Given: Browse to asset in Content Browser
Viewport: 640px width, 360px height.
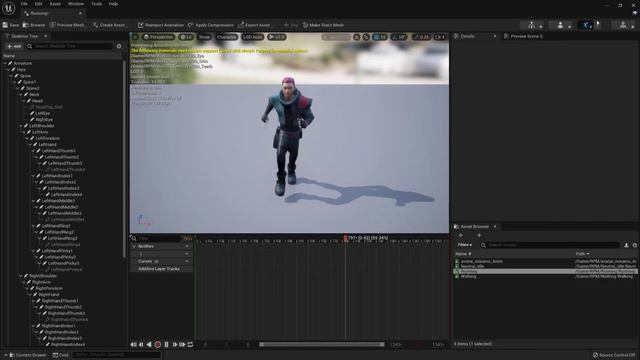Looking at the screenshot, I should click(x=34, y=25).
